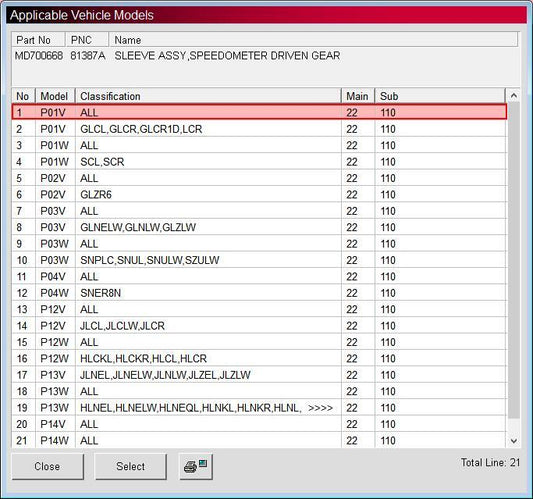The width and height of the screenshot is (533, 499).
Task: Click the Close button
Action: pos(48,466)
